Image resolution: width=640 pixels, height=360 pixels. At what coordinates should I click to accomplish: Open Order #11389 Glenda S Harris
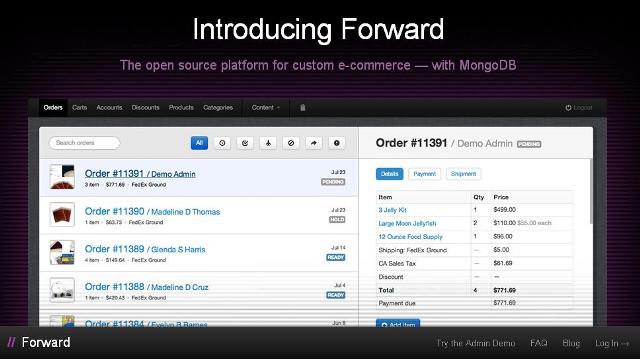pyautogui.click(x=145, y=249)
